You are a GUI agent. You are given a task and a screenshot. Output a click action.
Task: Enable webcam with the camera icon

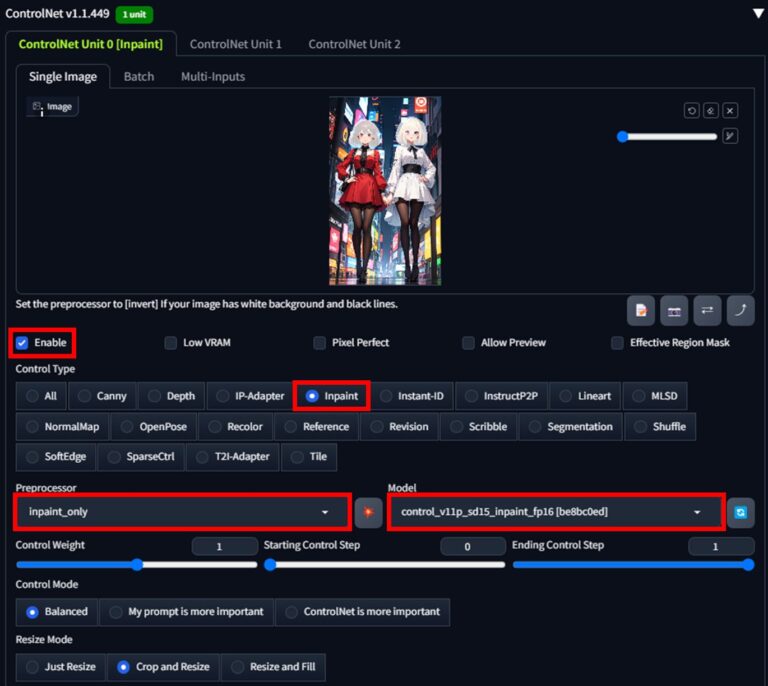point(674,311)
